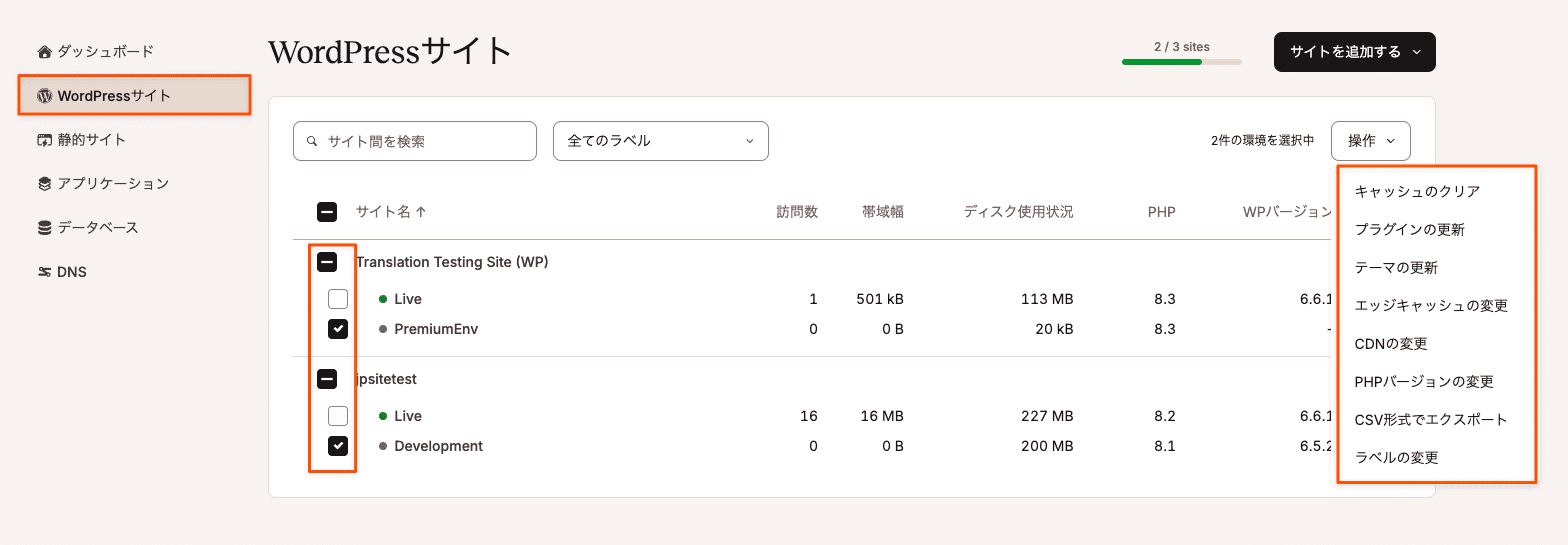Click the 静的サイト icon in sidebar
1568x545 pixels.
pos(44,140)
